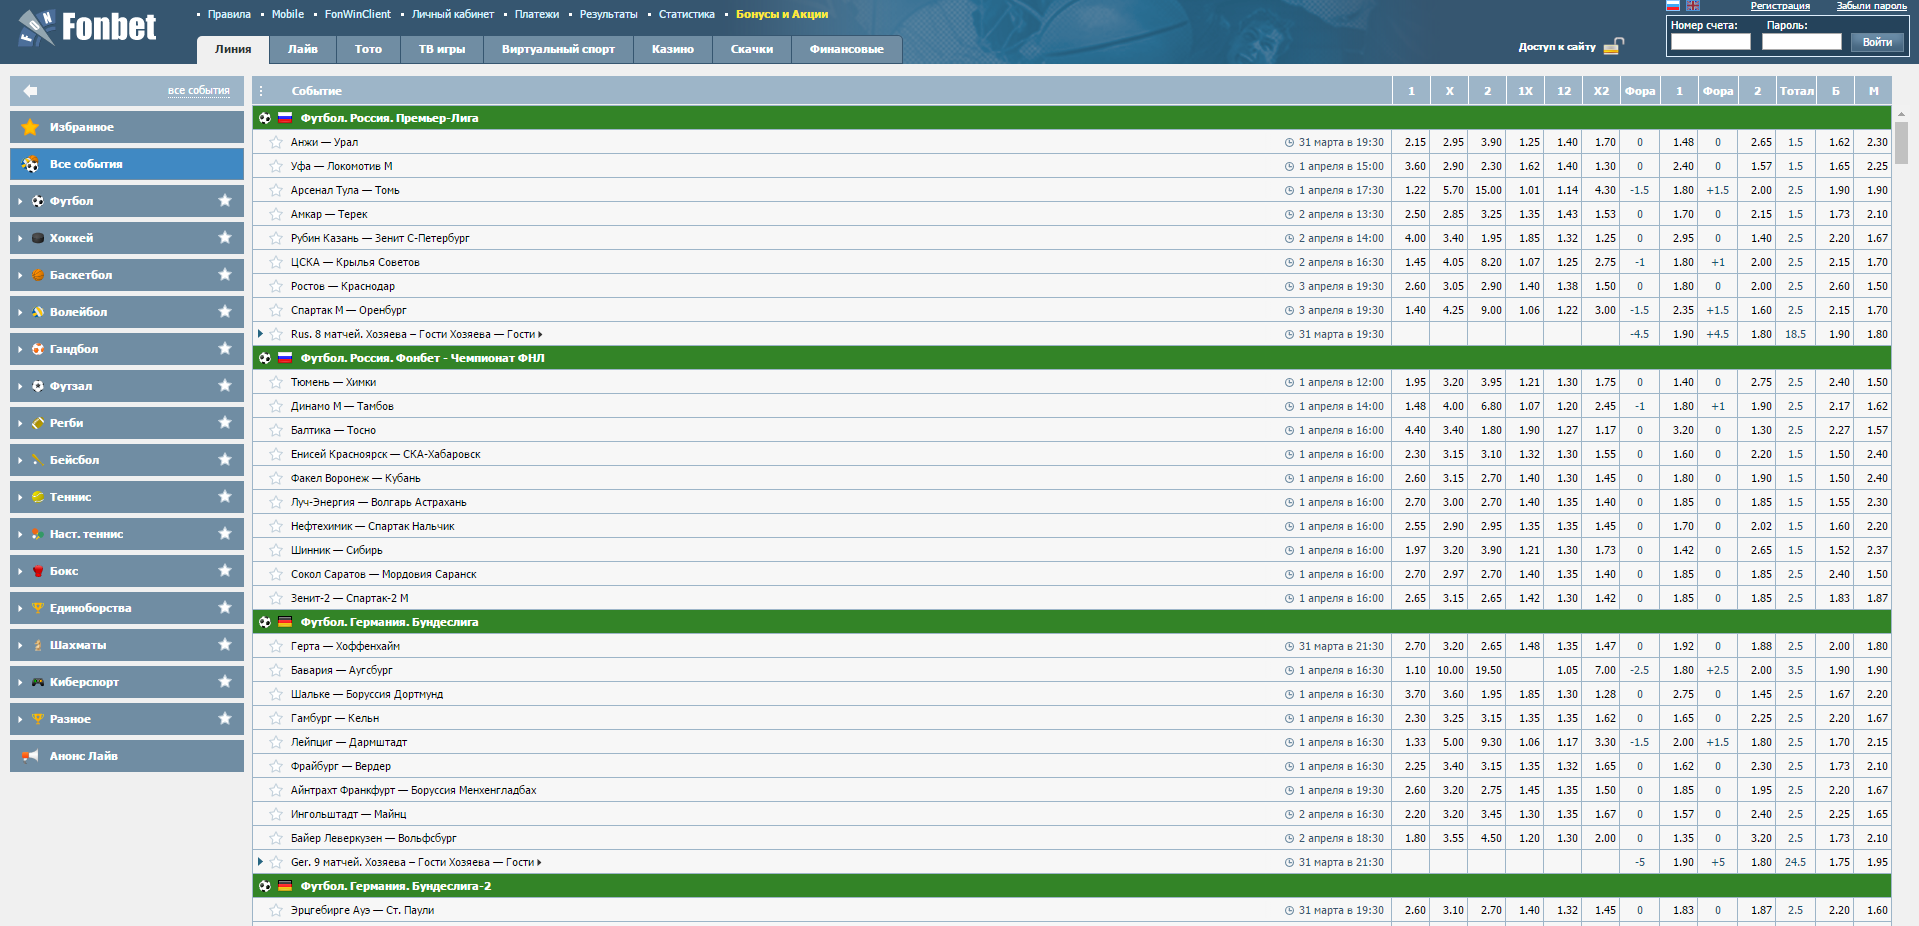Toggle favorite star for Лейпциг — Дармштадт
Screen dimensions: 1919x926
(x=276, y=742)
